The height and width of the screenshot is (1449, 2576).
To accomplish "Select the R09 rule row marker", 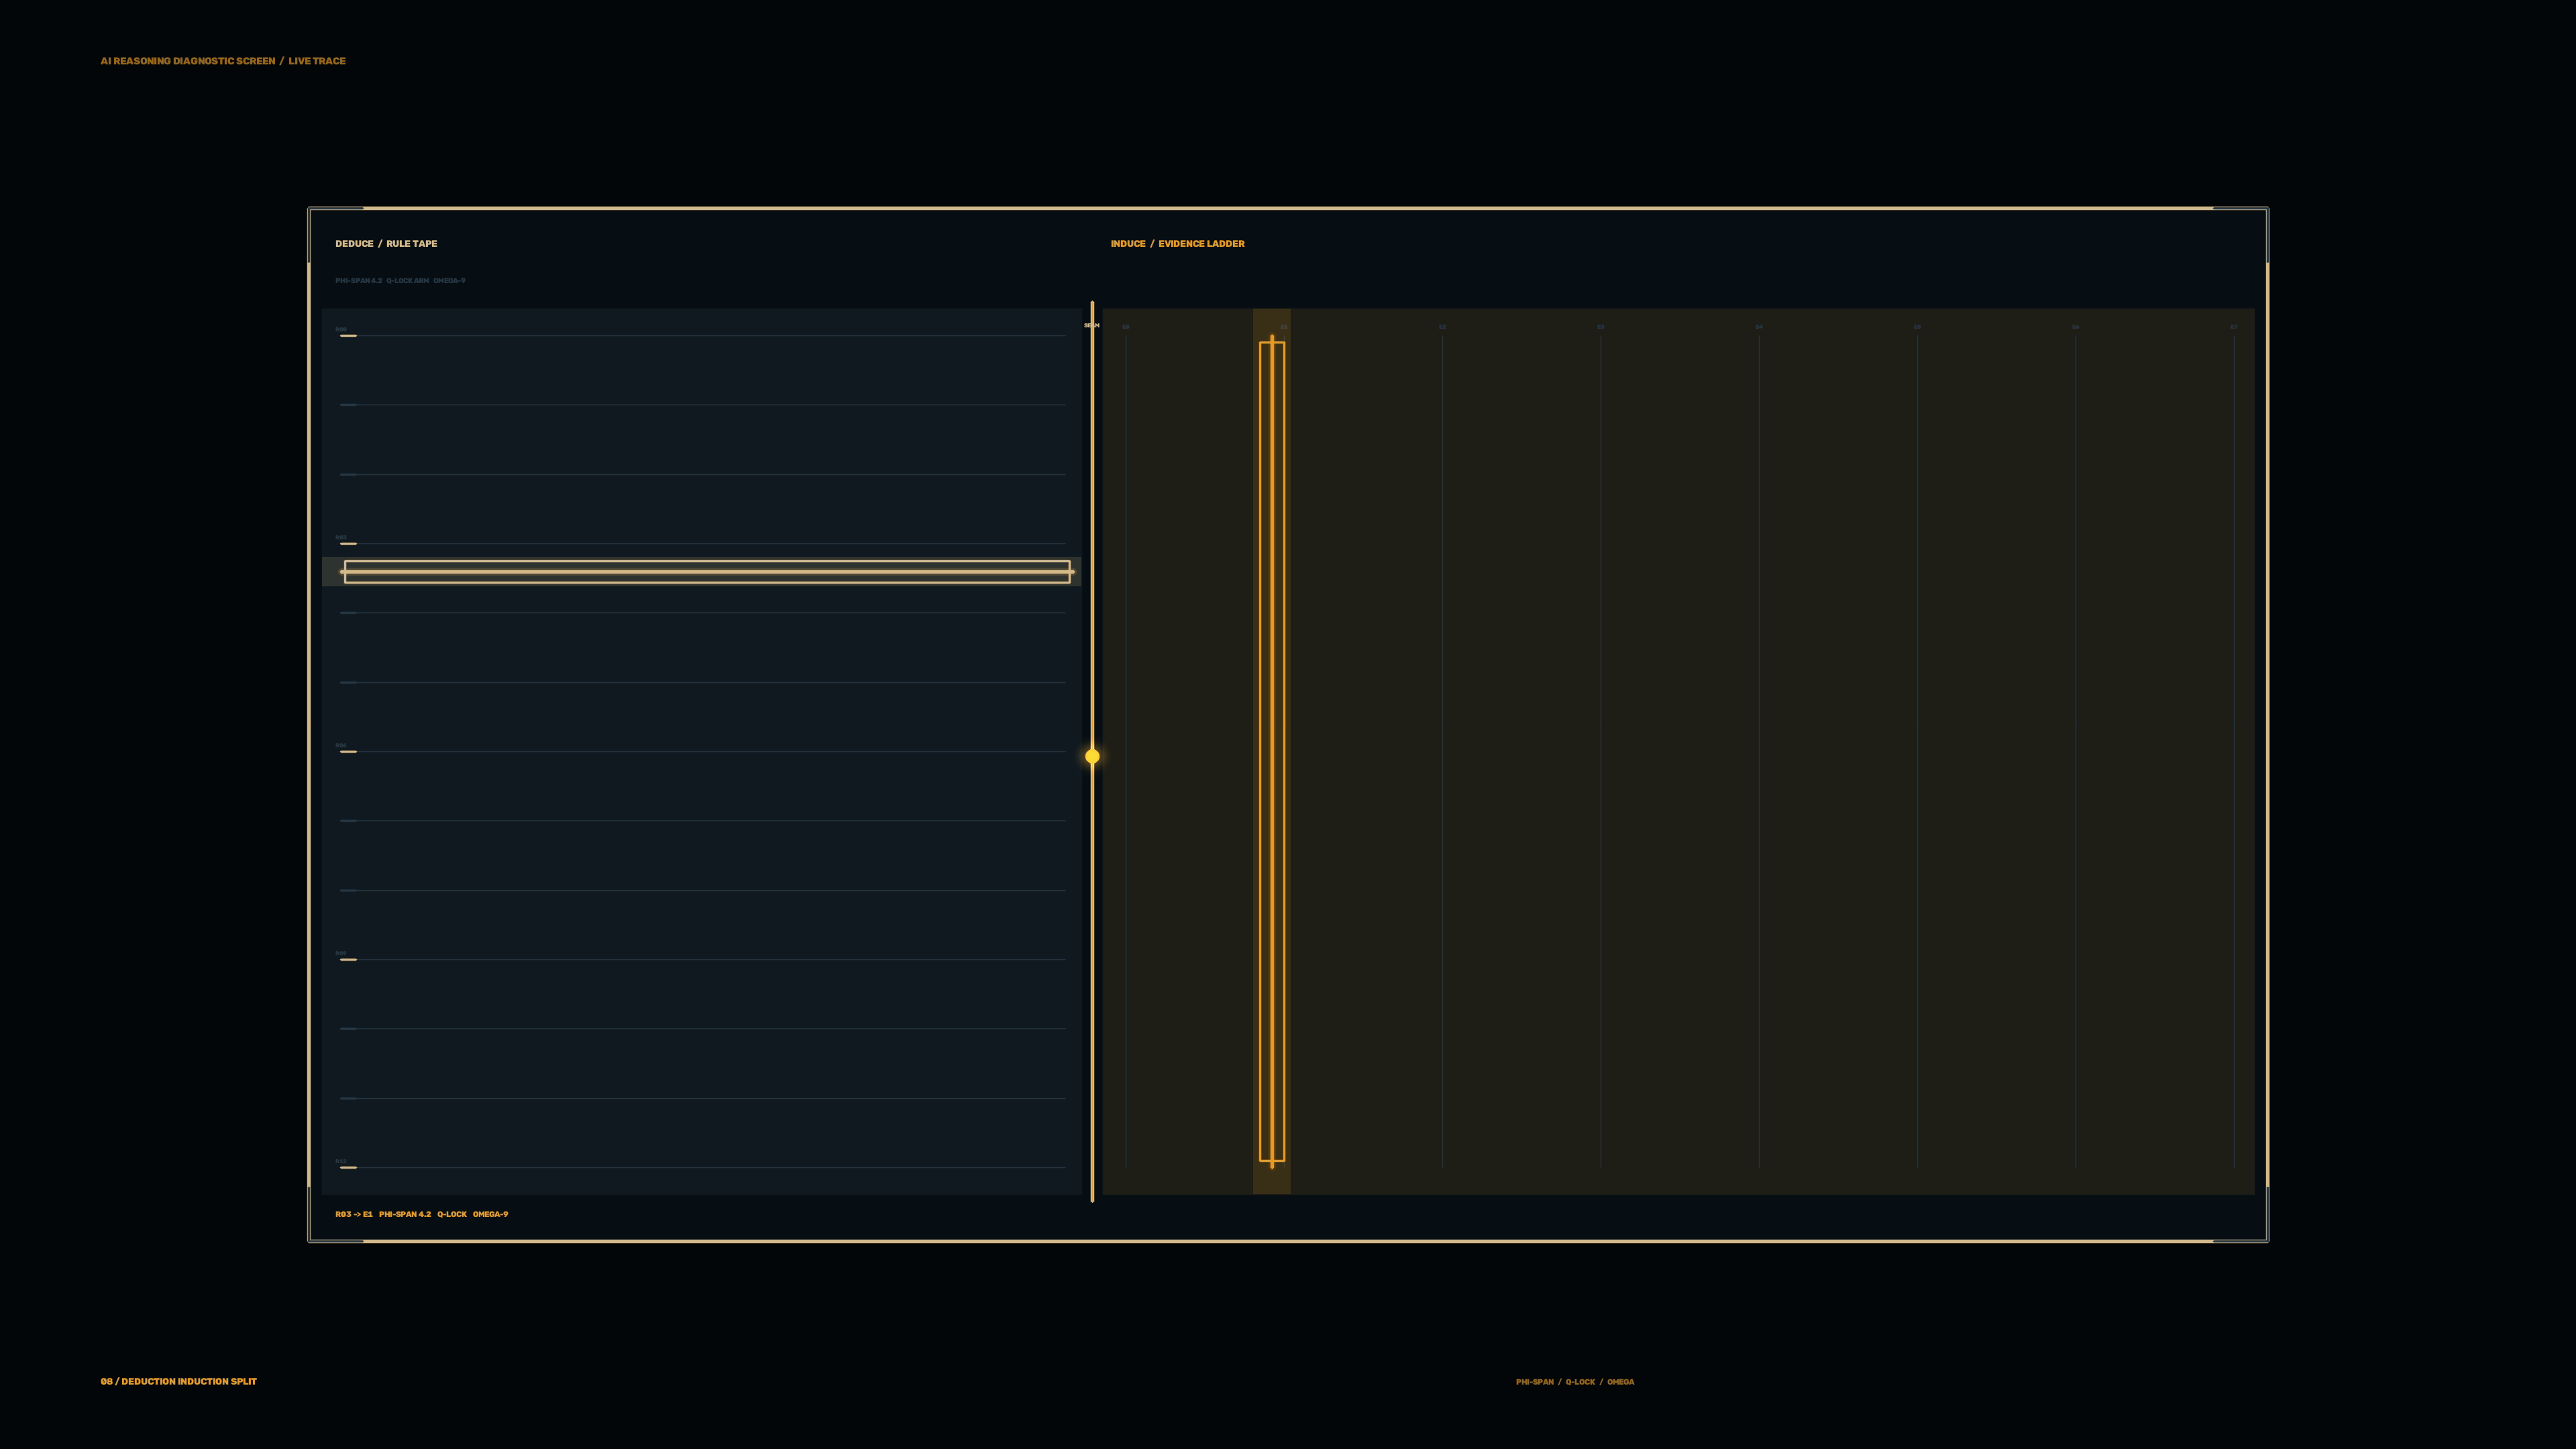I will pos(348,959).
